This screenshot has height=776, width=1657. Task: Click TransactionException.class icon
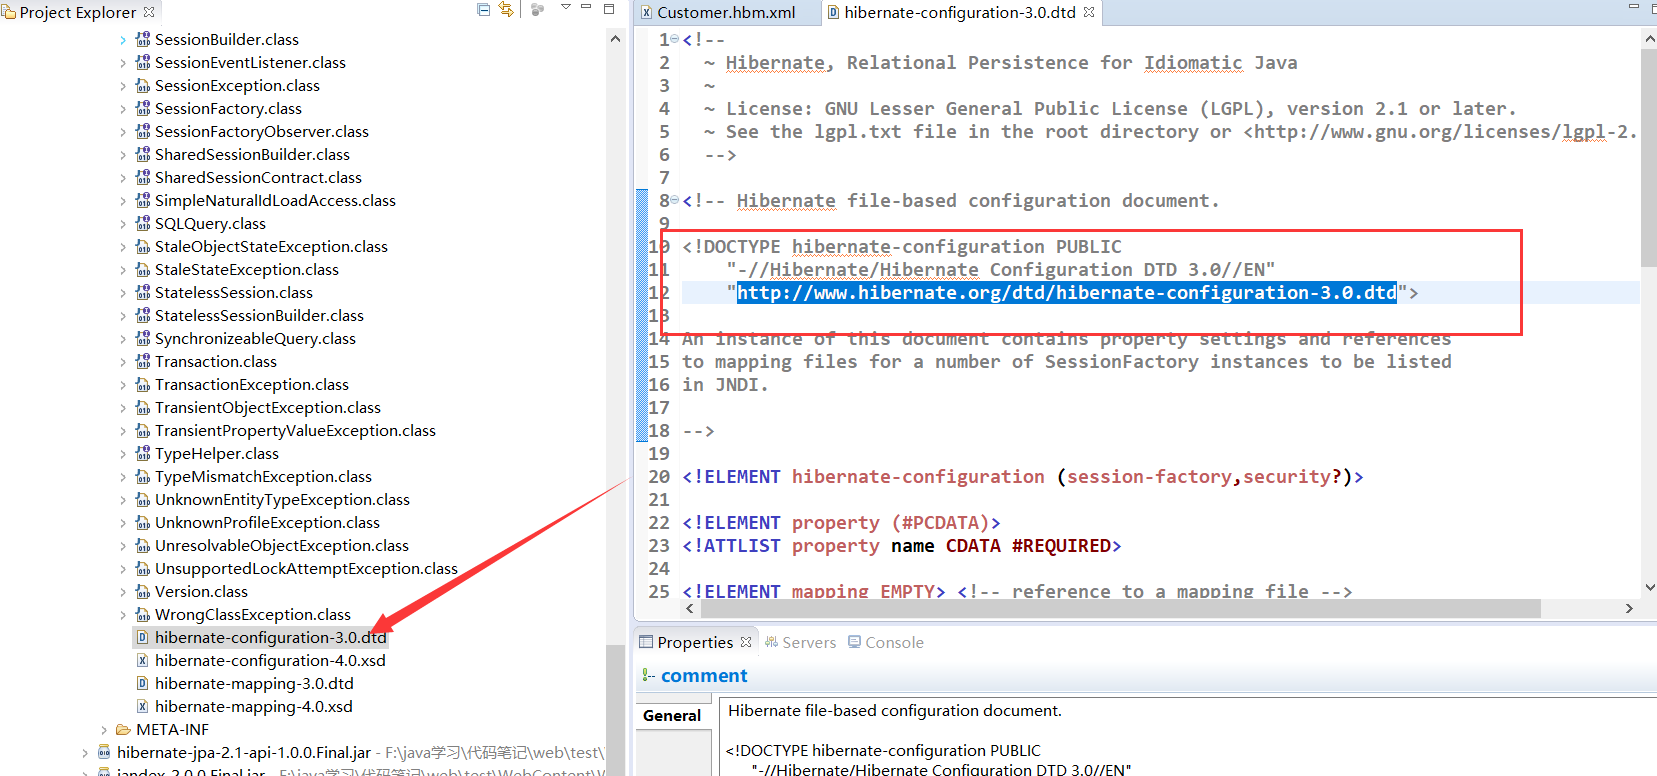(143, 384)
